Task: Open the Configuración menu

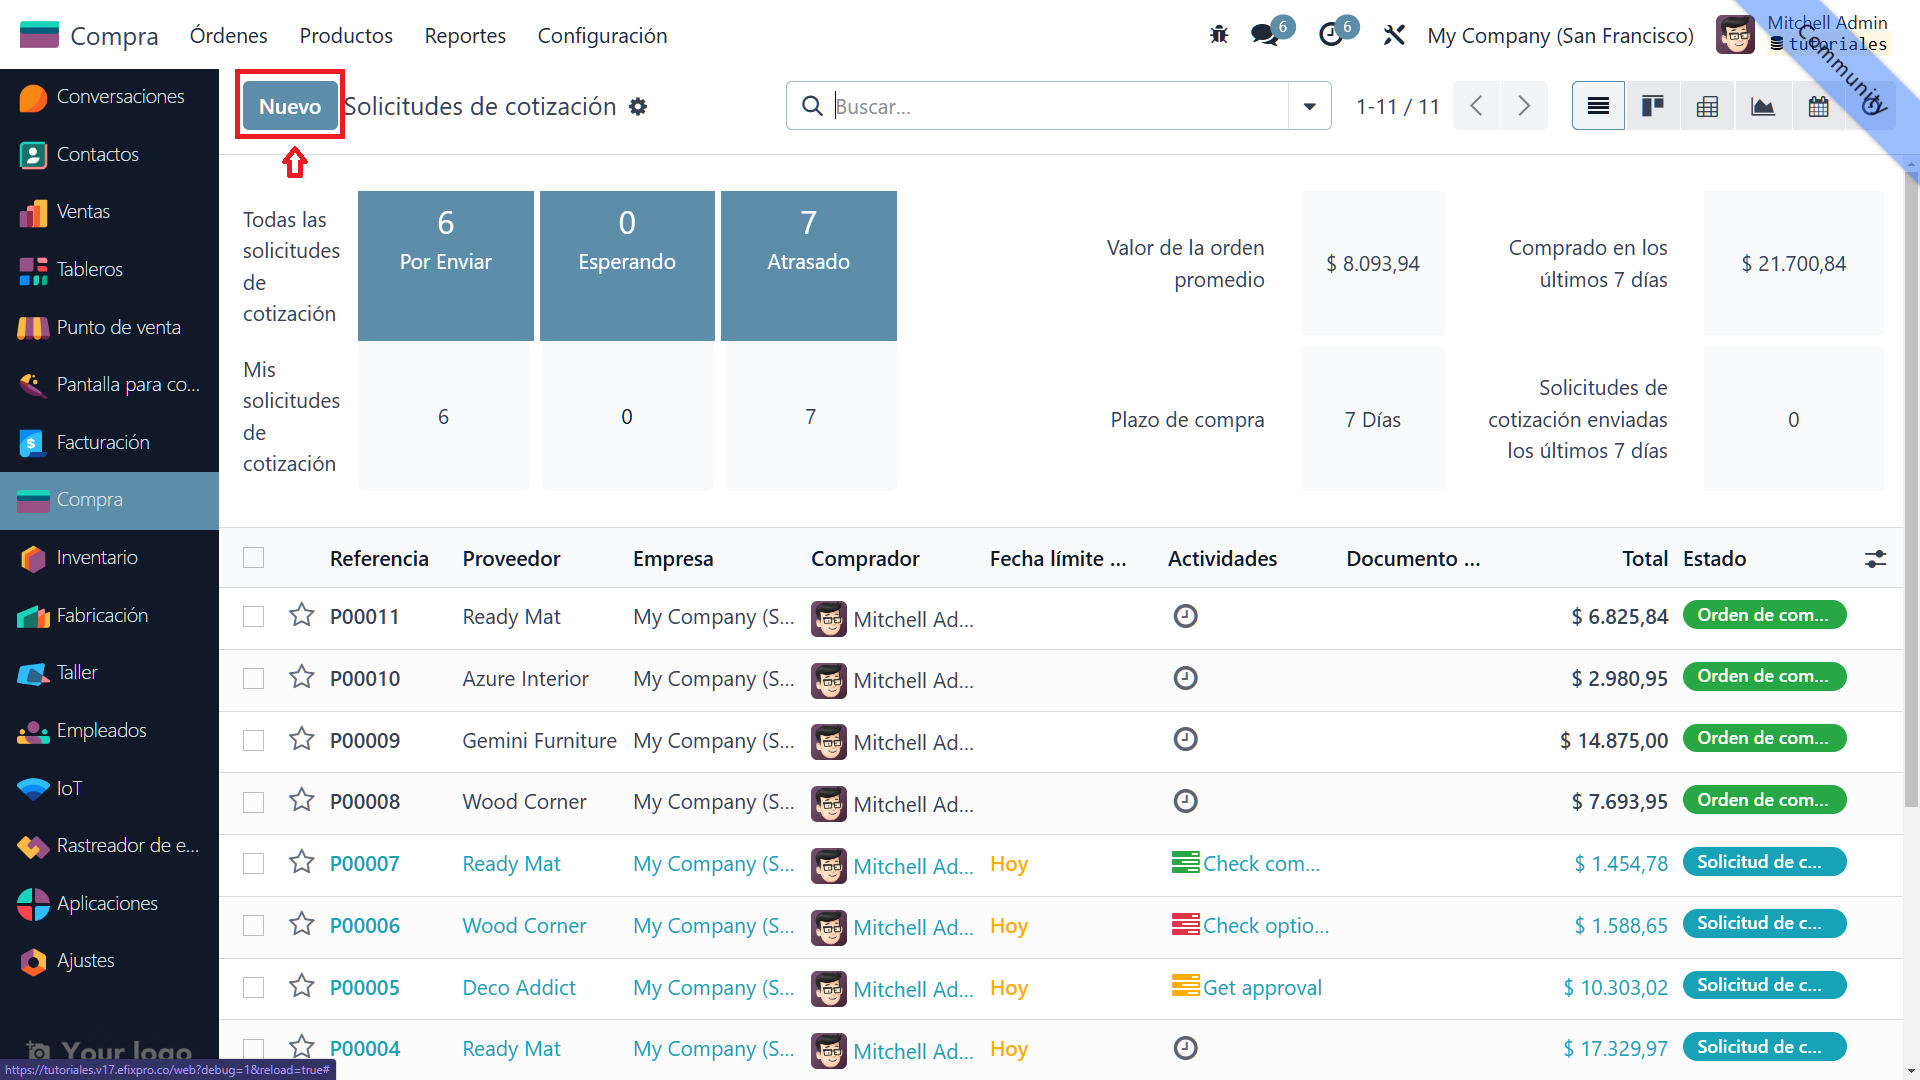Action: pos(602,36)
